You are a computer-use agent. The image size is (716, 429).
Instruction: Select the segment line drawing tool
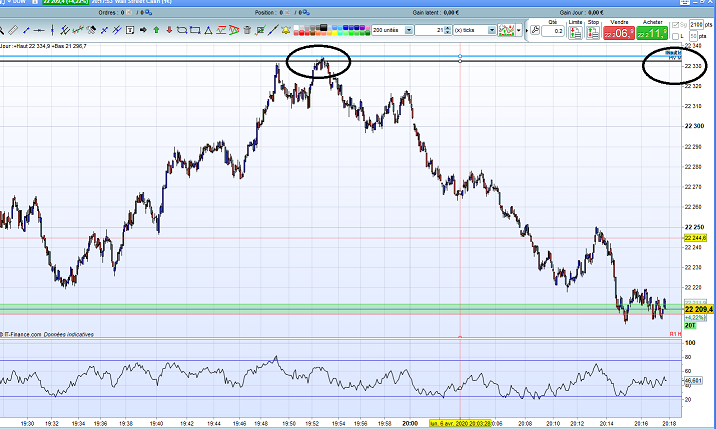[x=26, y=30]
